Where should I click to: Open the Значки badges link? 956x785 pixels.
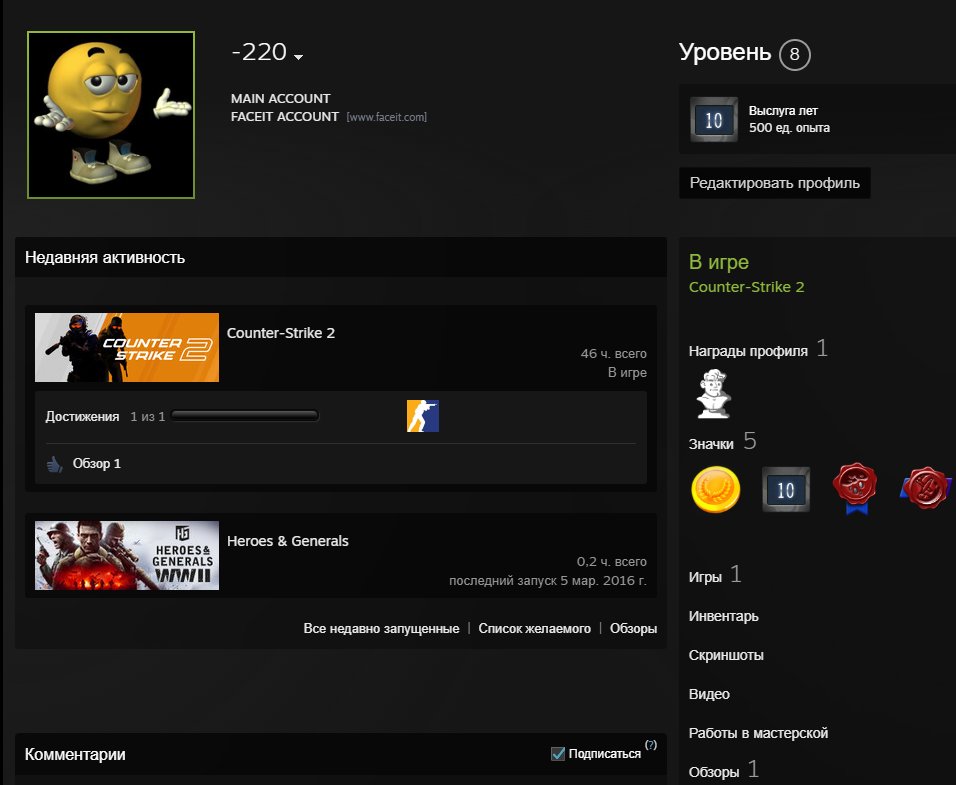click(711, 444)
